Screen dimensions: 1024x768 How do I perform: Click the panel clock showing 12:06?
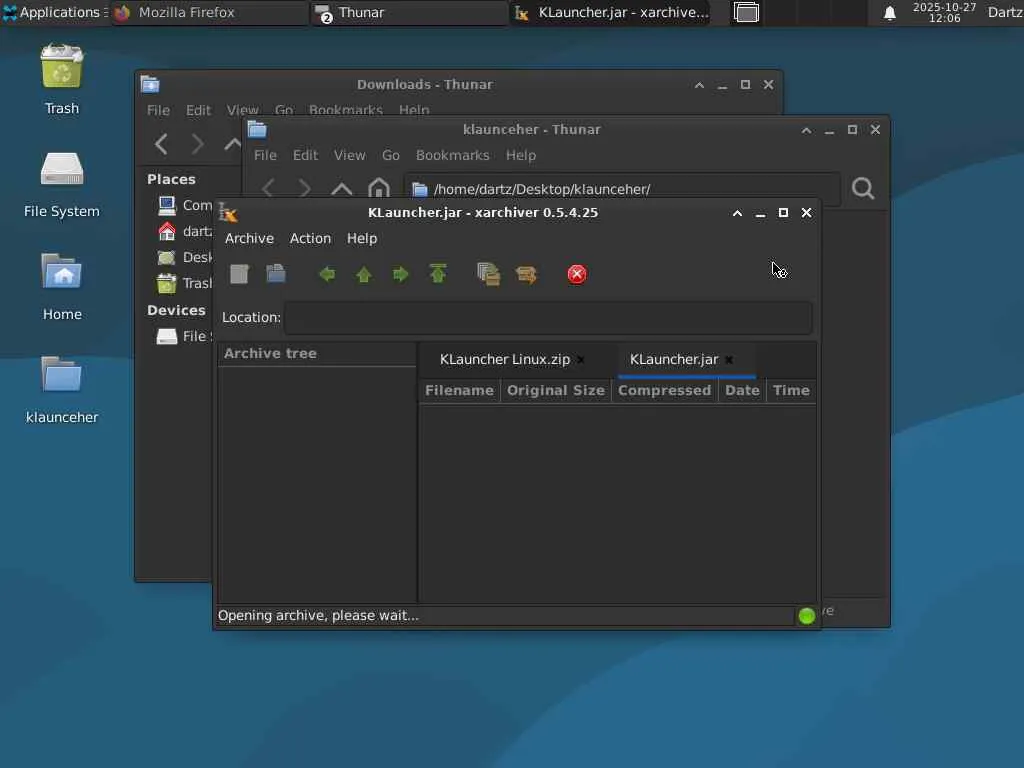click(944, 12)
